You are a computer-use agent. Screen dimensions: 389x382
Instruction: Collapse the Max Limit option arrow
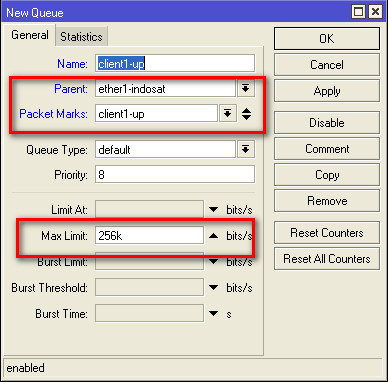coord(213,236)
